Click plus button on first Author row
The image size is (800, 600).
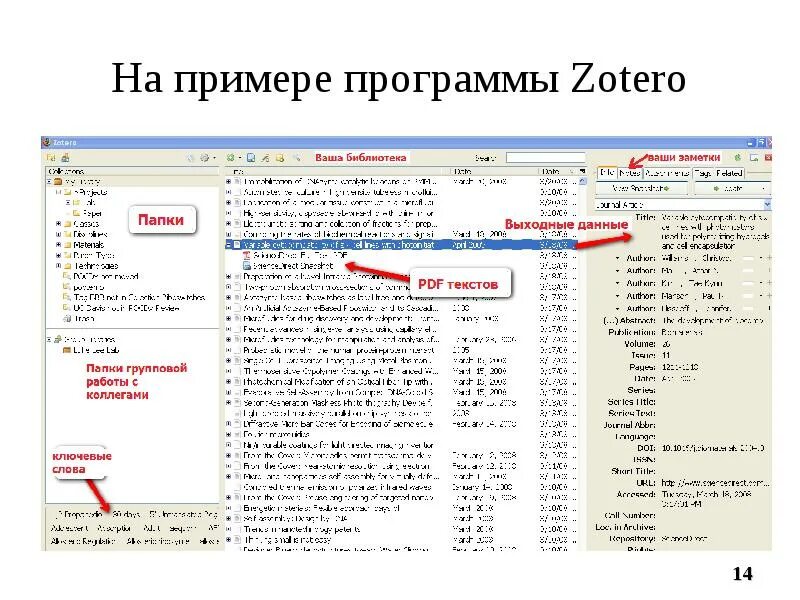point(768,258)
